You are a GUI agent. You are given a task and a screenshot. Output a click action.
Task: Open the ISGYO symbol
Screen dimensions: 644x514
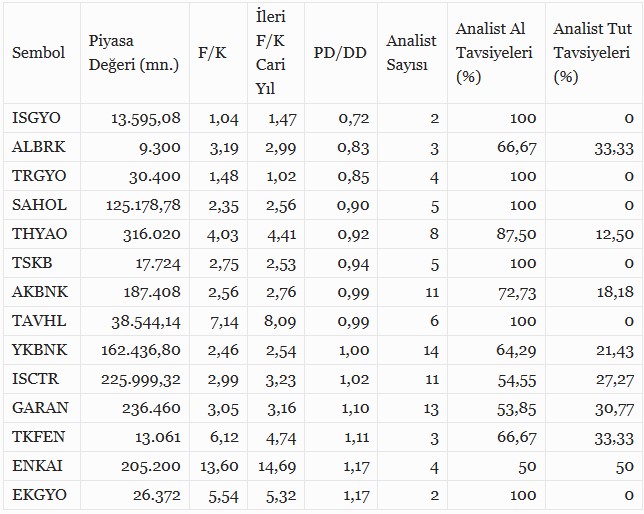coord(36,118)
